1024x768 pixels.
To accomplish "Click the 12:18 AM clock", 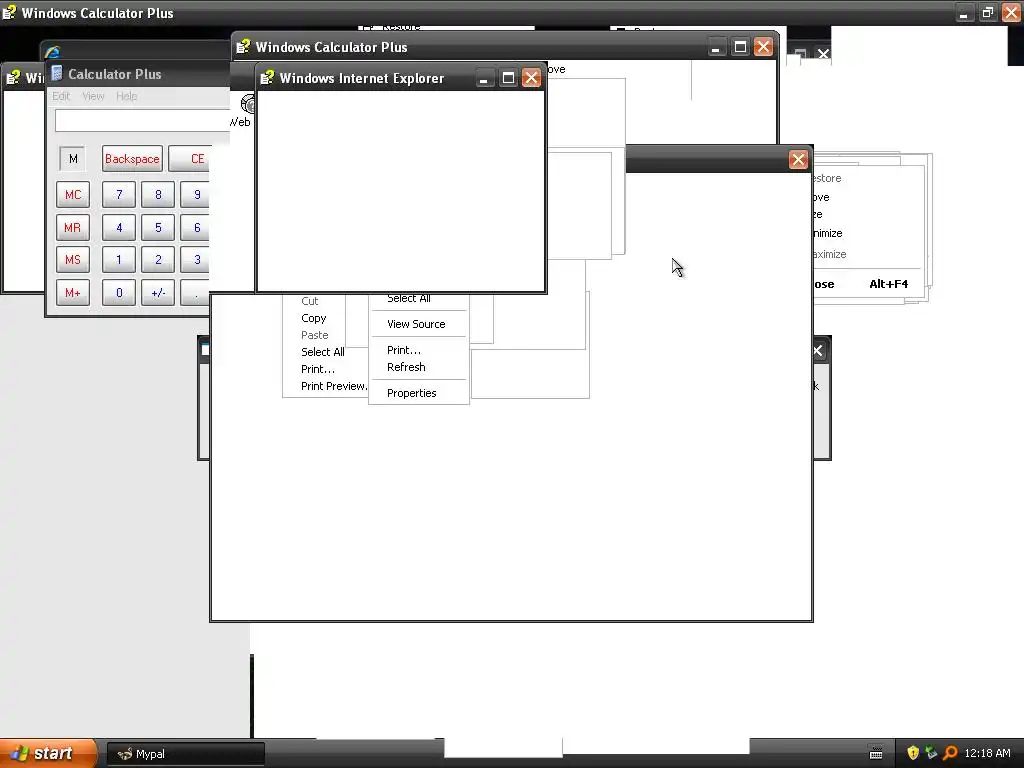I will tap(987, 753).
